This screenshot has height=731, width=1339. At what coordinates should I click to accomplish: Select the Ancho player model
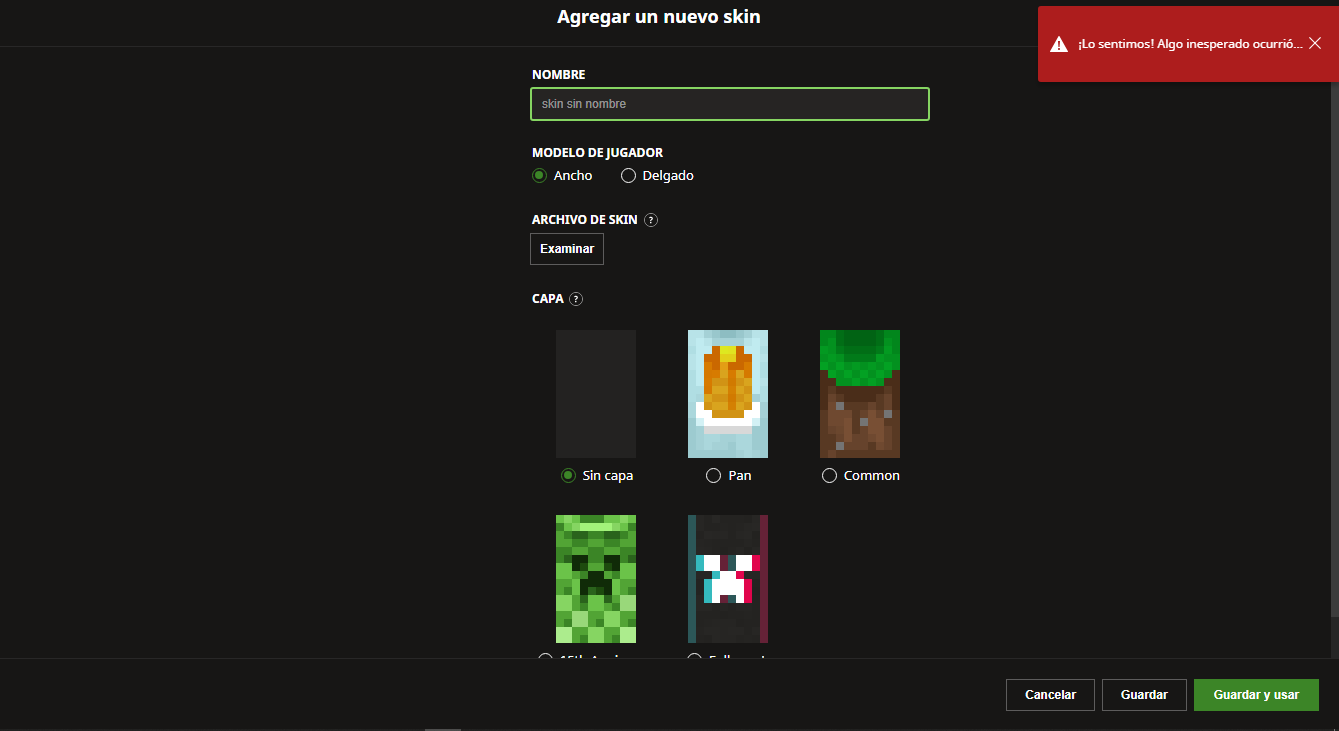pos(540,176)
